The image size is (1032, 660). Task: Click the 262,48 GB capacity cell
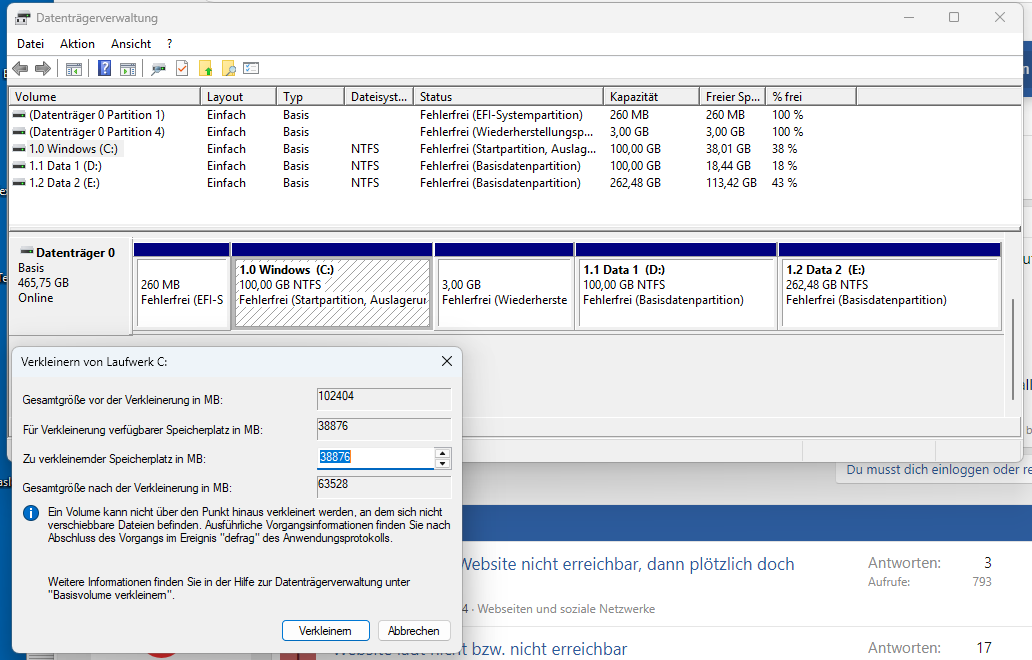[635, 184]
